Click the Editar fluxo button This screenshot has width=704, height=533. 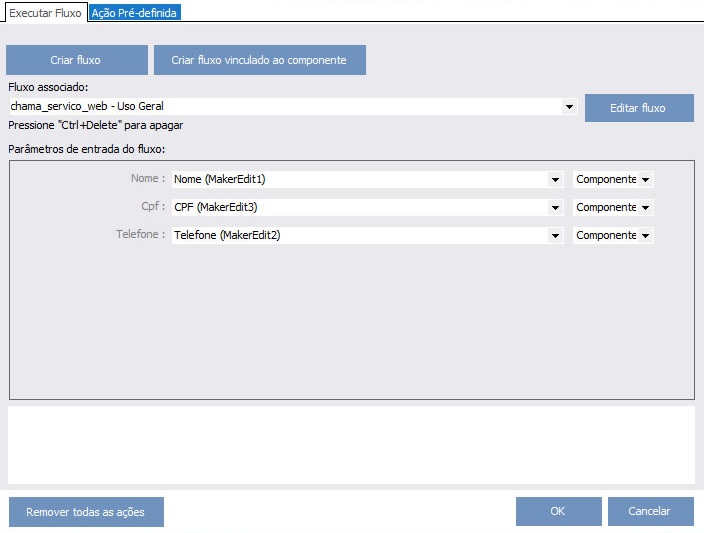[x=638, y=108]
